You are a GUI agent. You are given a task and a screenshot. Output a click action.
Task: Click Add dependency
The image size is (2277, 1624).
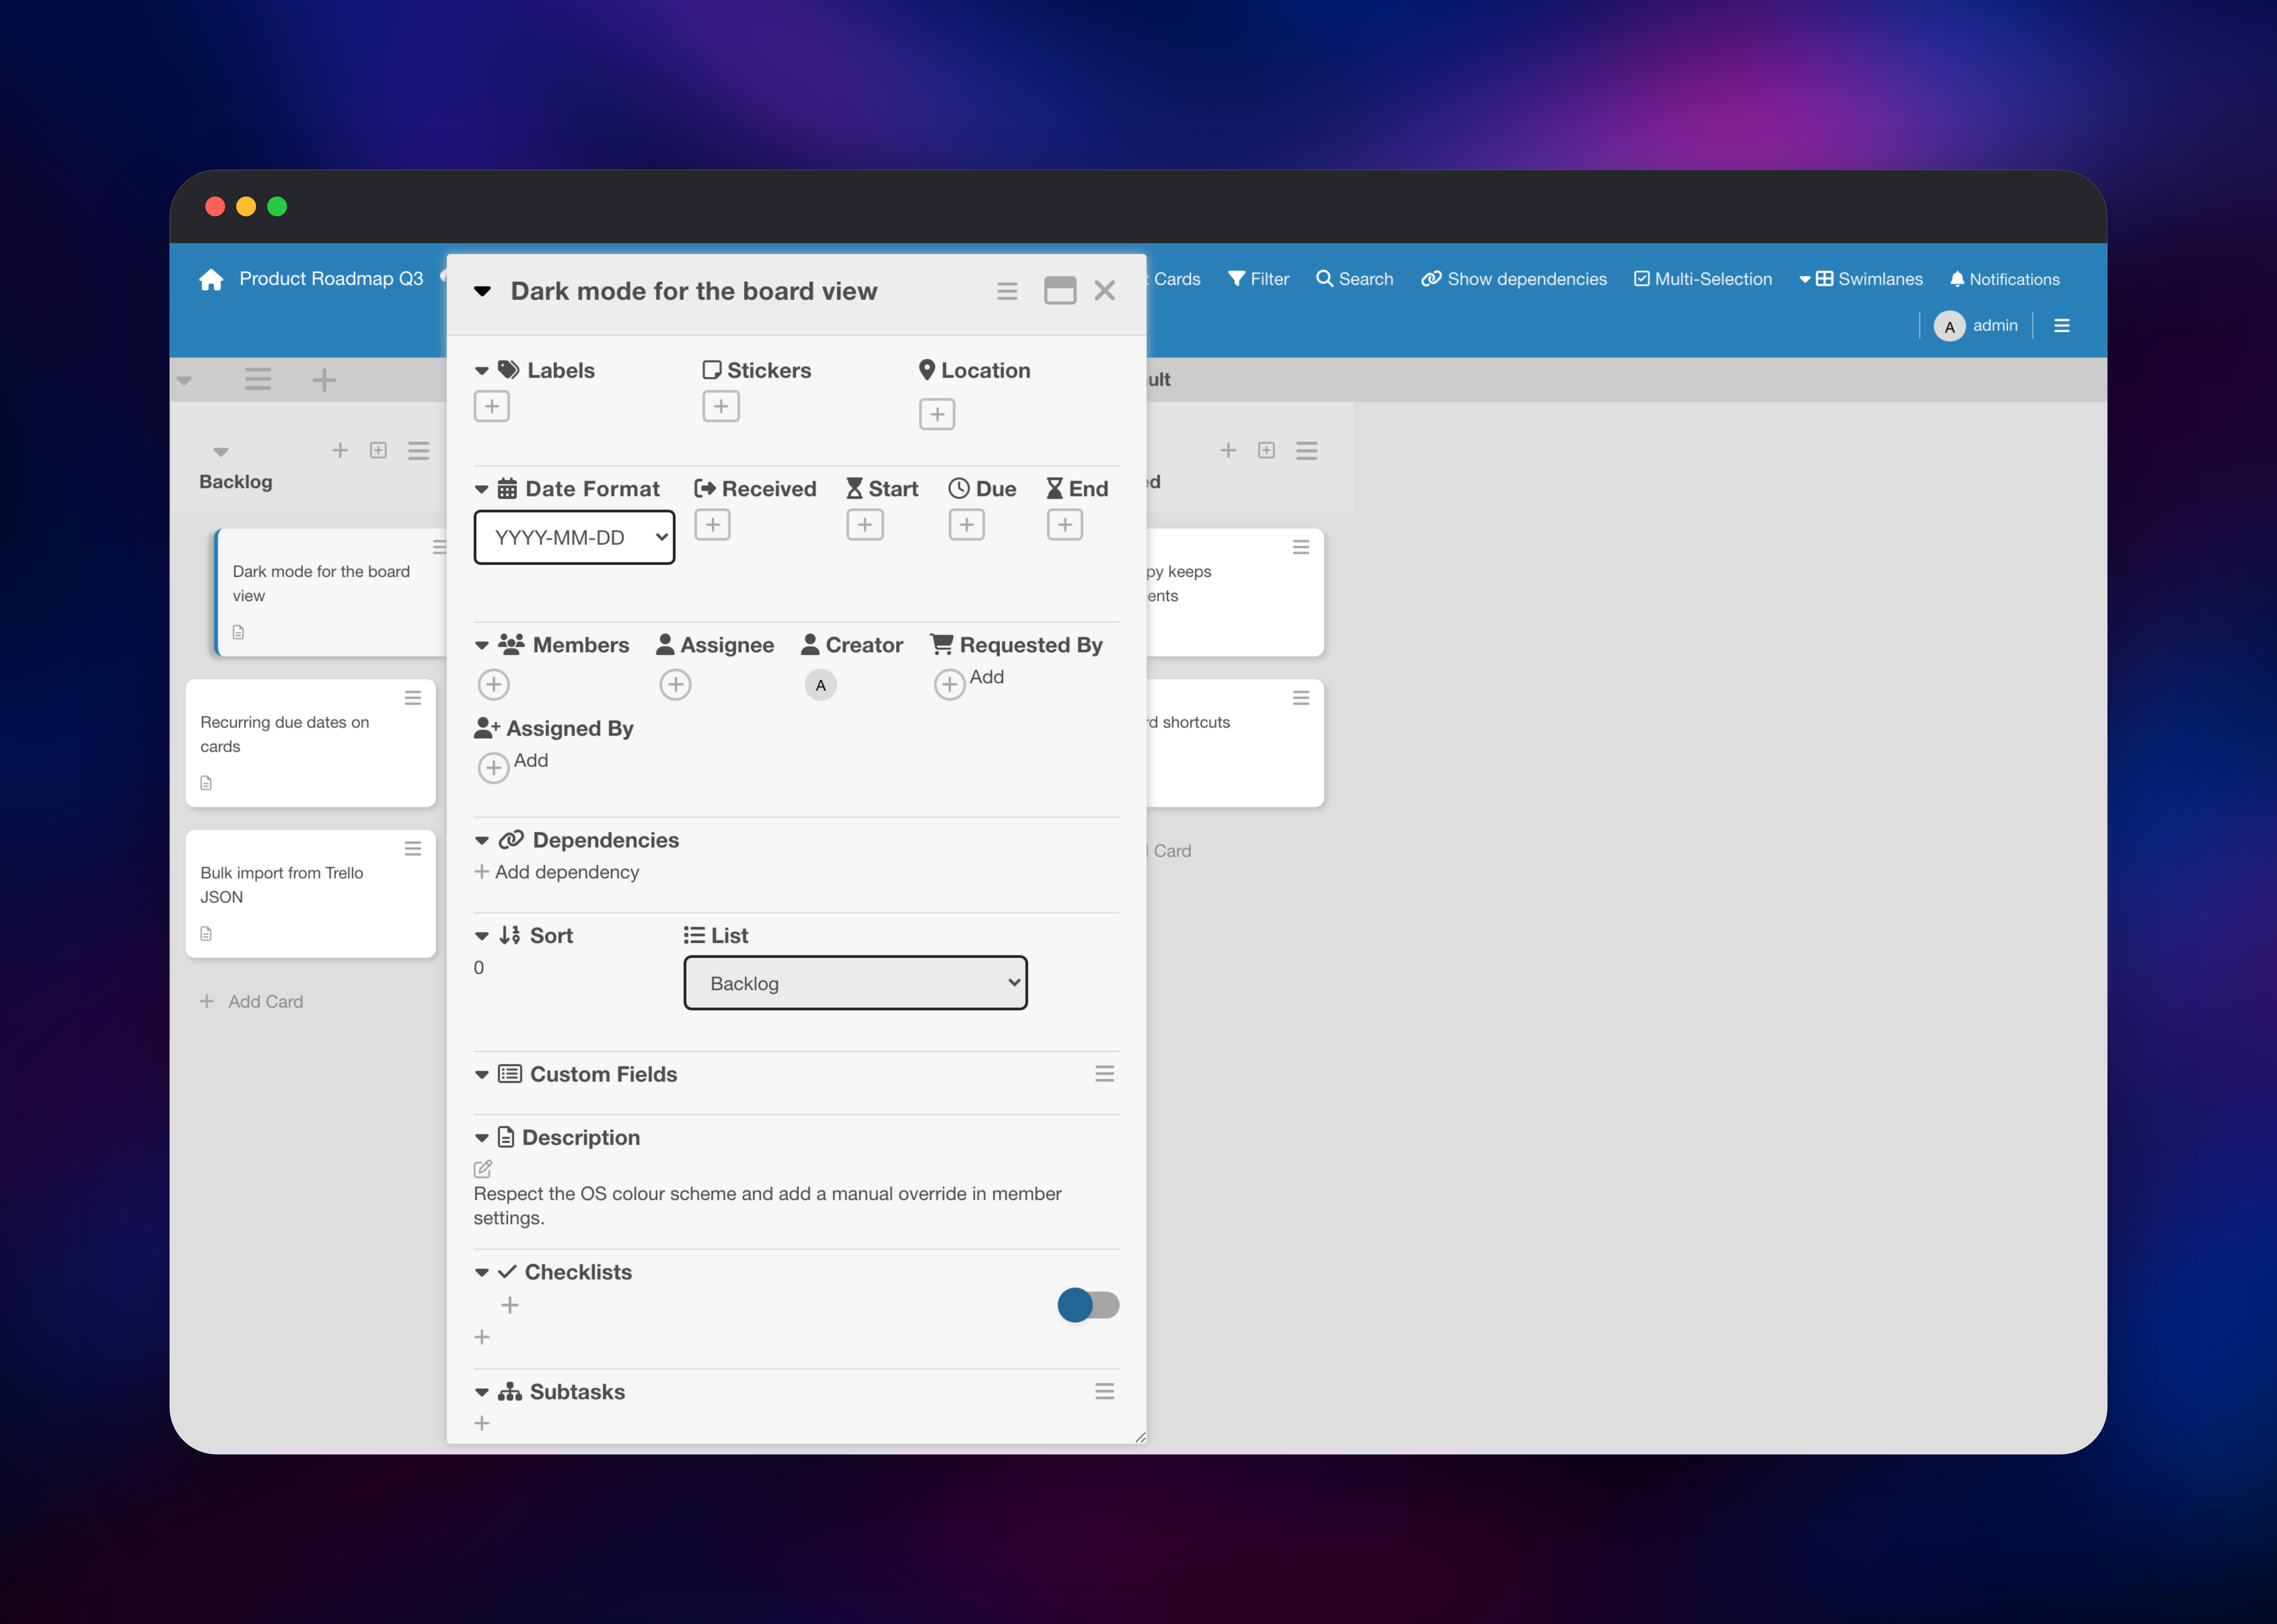pos(557,872)
